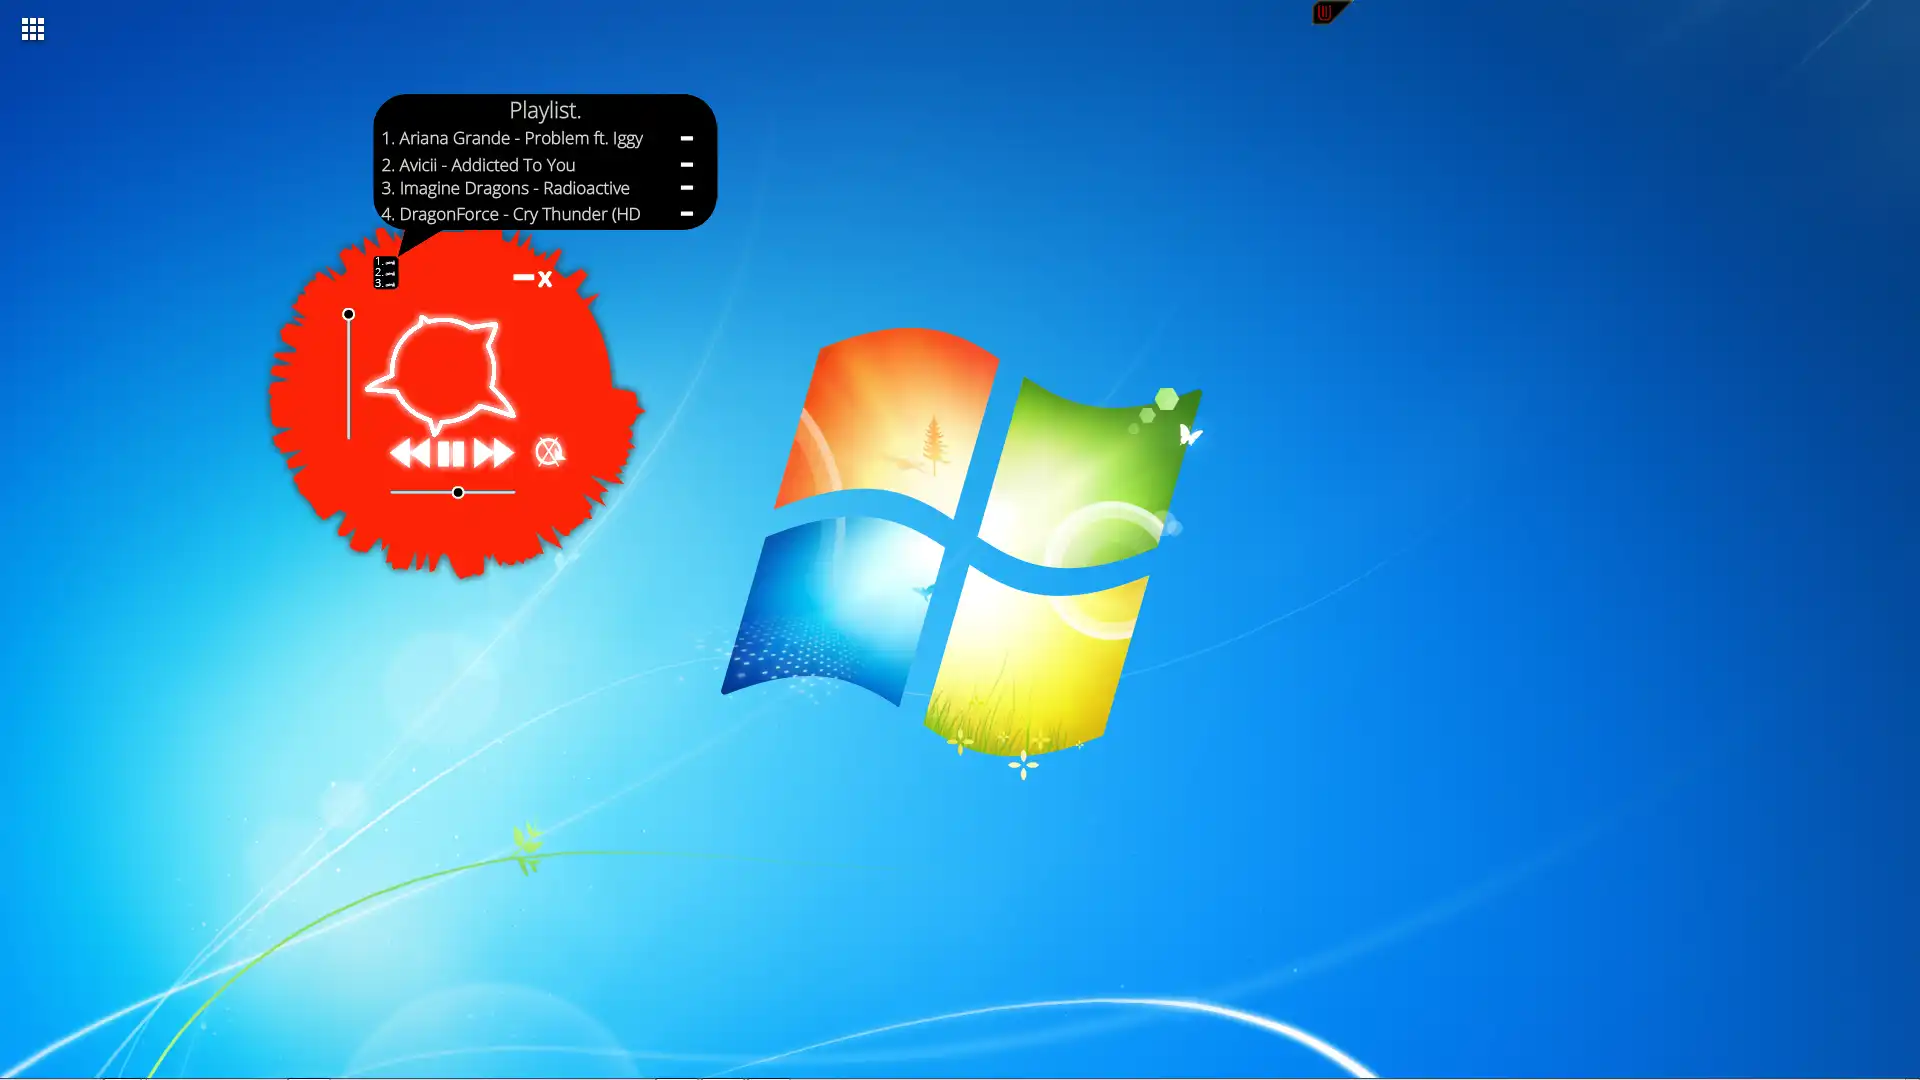This screenshot has width=1920, height=1080.
Task: Toggle the playlist list icon
Action: pyautogui.click(x=386, y=273)
